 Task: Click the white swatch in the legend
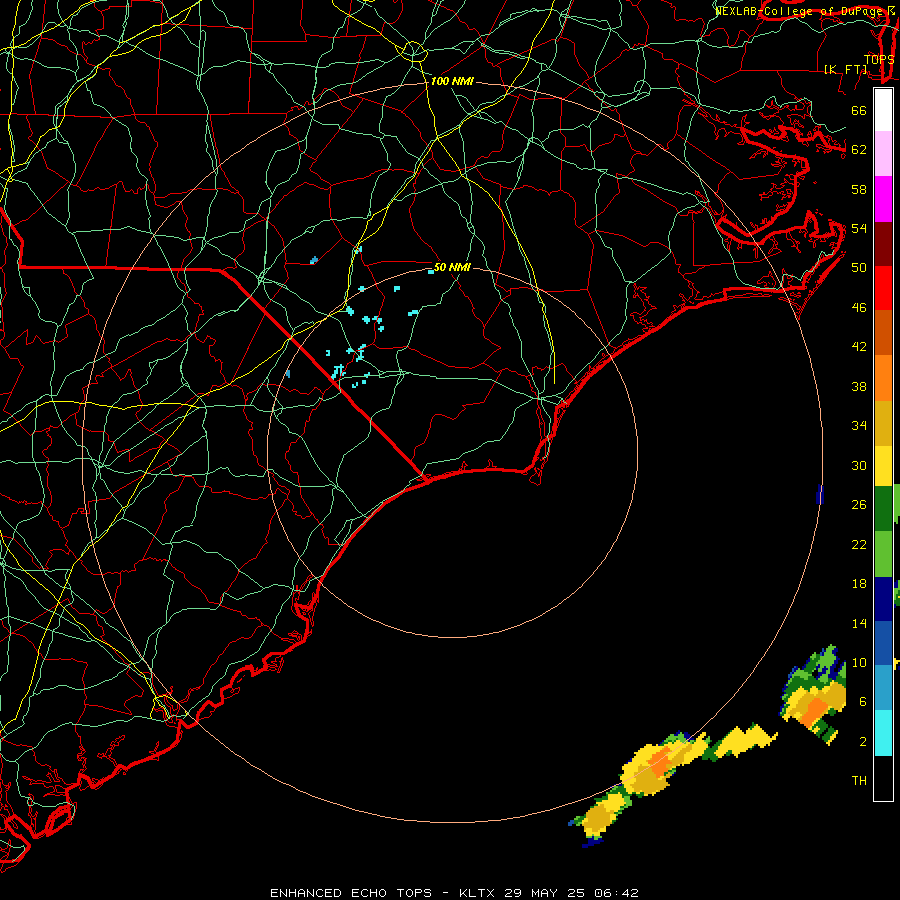883,110
